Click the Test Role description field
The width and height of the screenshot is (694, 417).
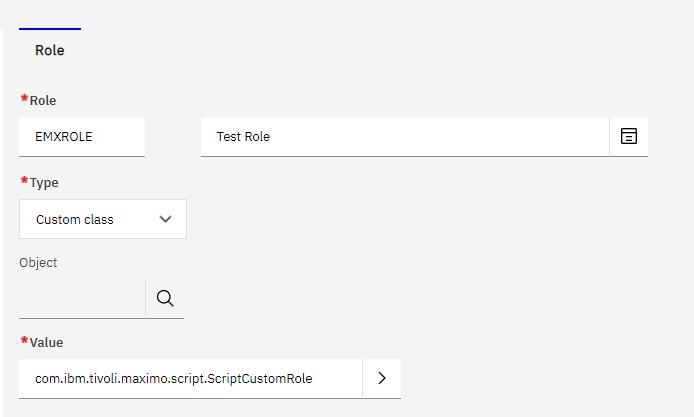click(x=405, y=136)
